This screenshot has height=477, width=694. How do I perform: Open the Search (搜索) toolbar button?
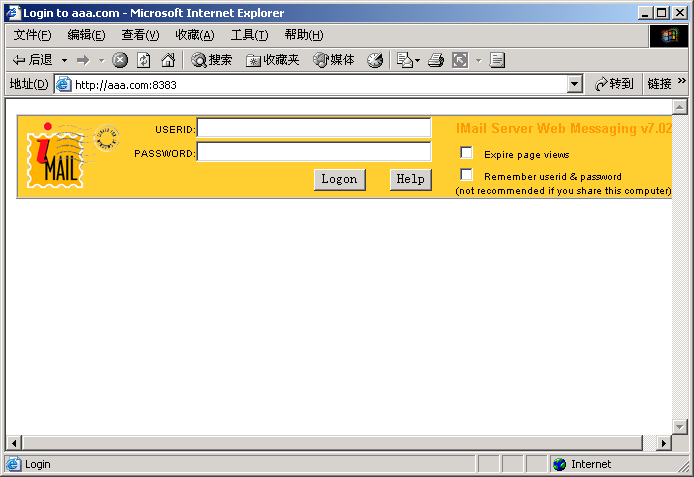[212, 60]
